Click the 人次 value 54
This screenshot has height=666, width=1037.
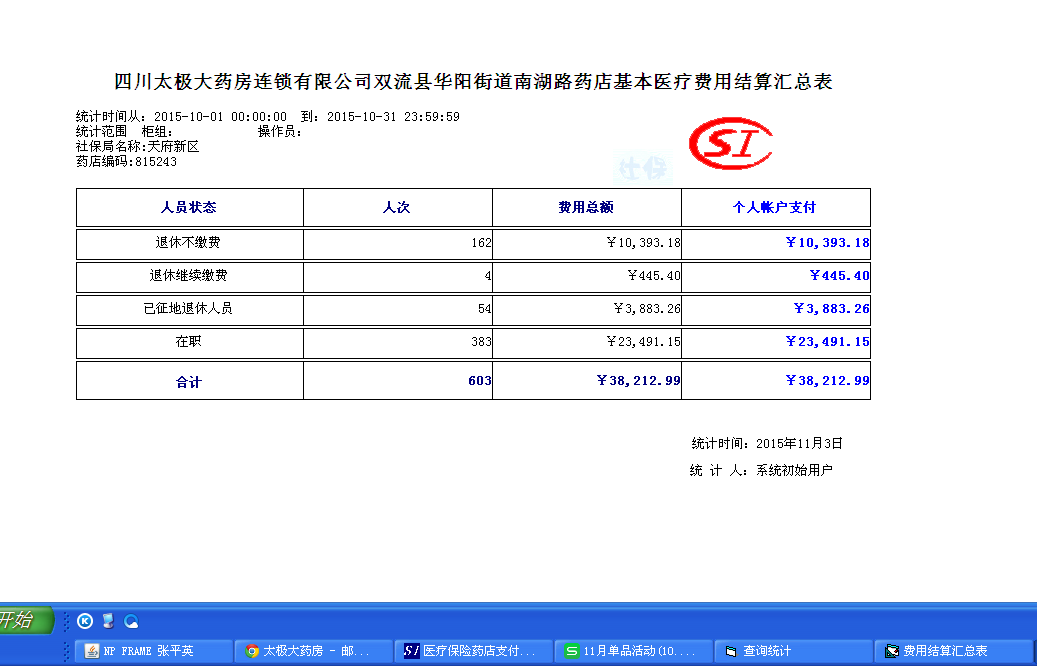pos(485,309)
